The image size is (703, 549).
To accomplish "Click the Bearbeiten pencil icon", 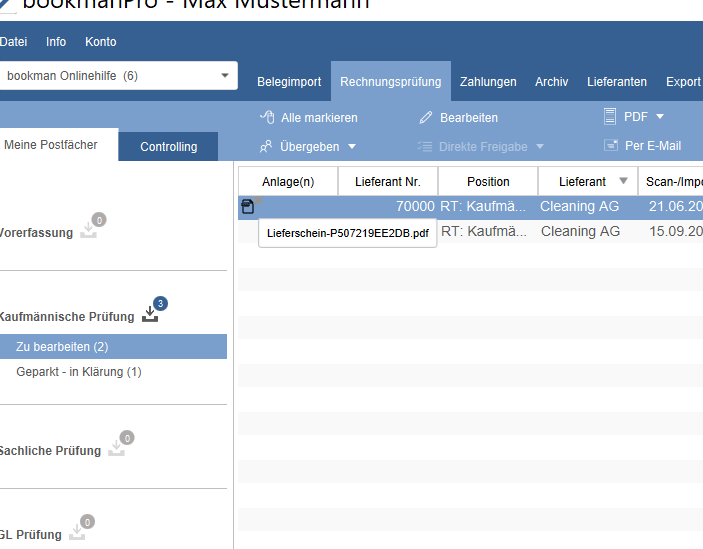I will (x=425, y=117).
